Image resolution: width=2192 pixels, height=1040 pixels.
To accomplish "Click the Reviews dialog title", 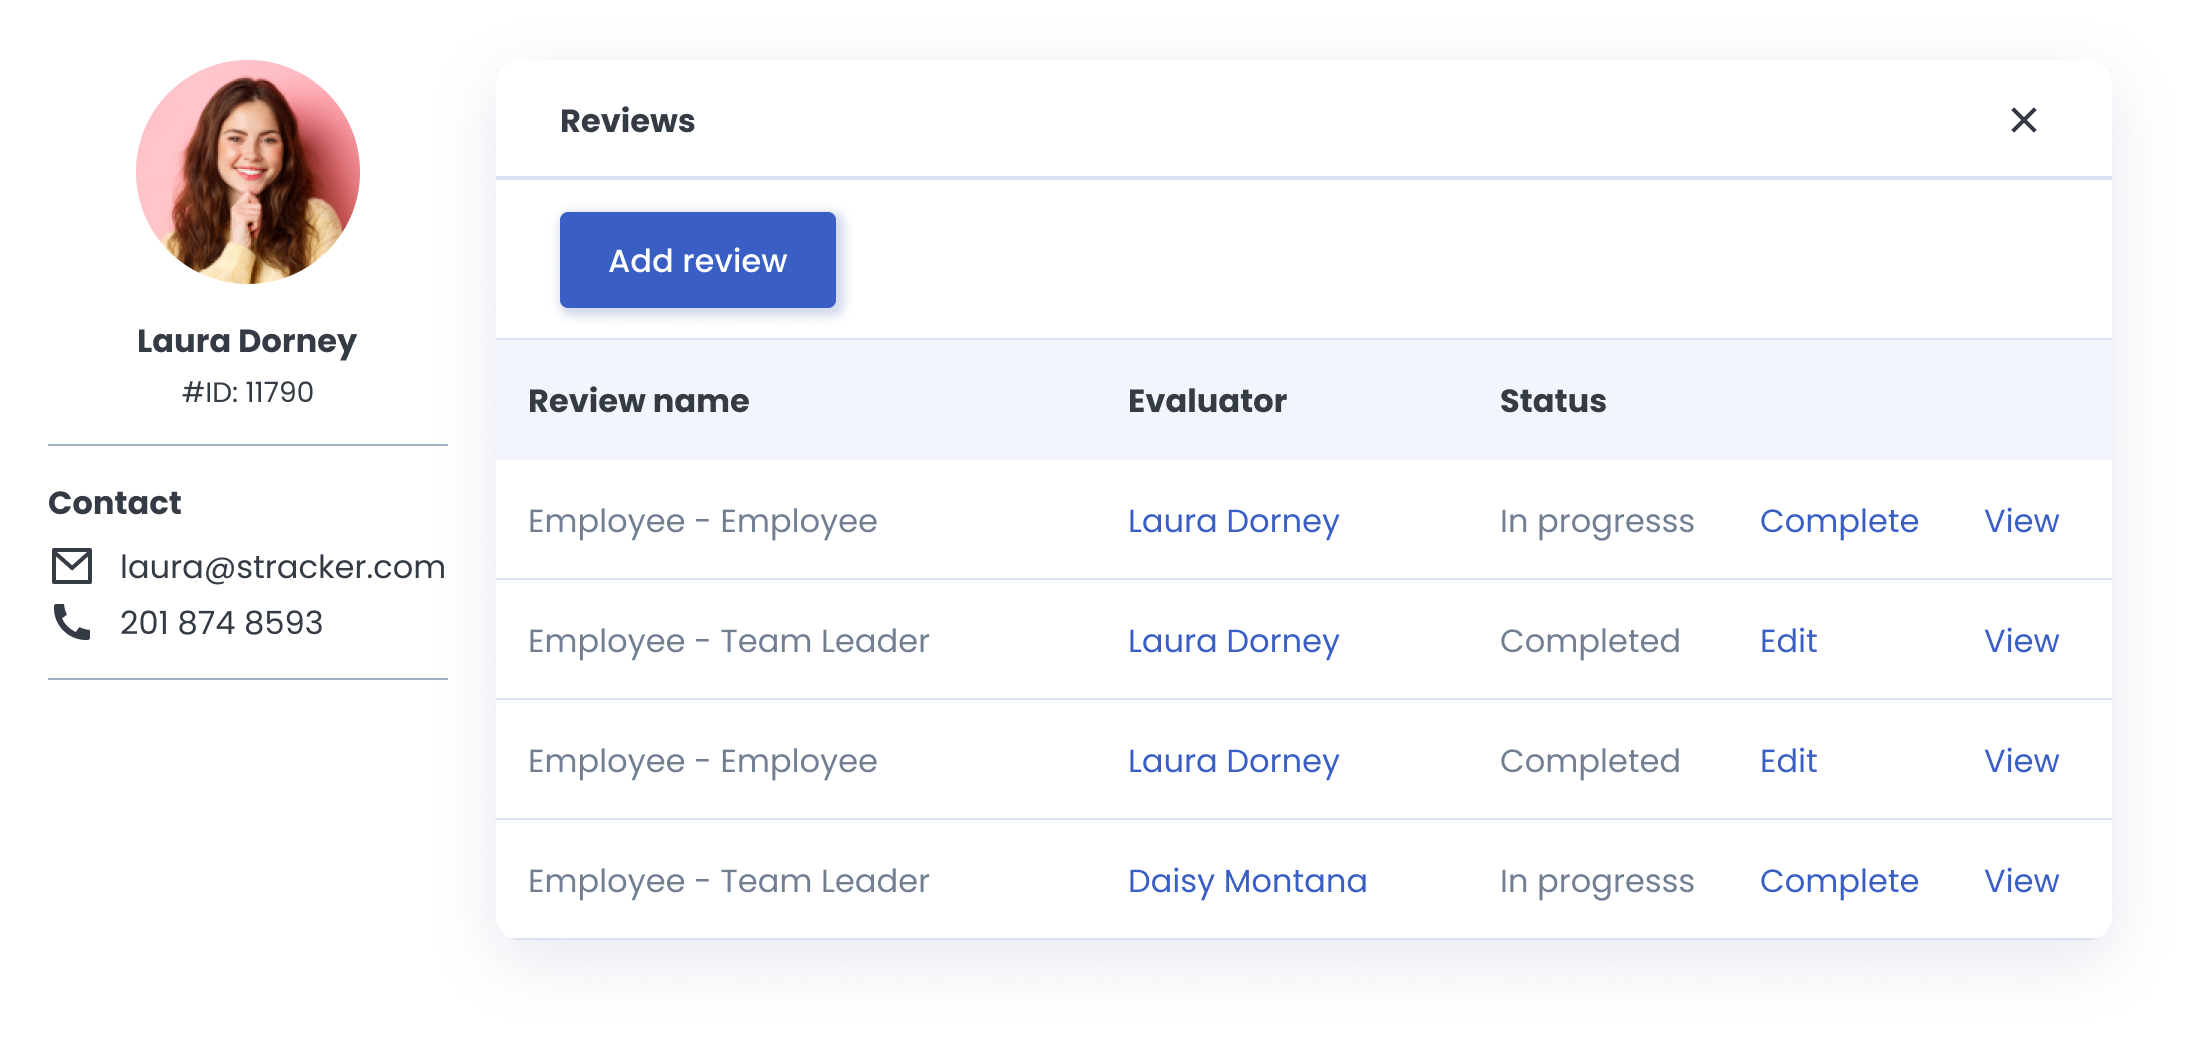I will click(x=628, y=120).
